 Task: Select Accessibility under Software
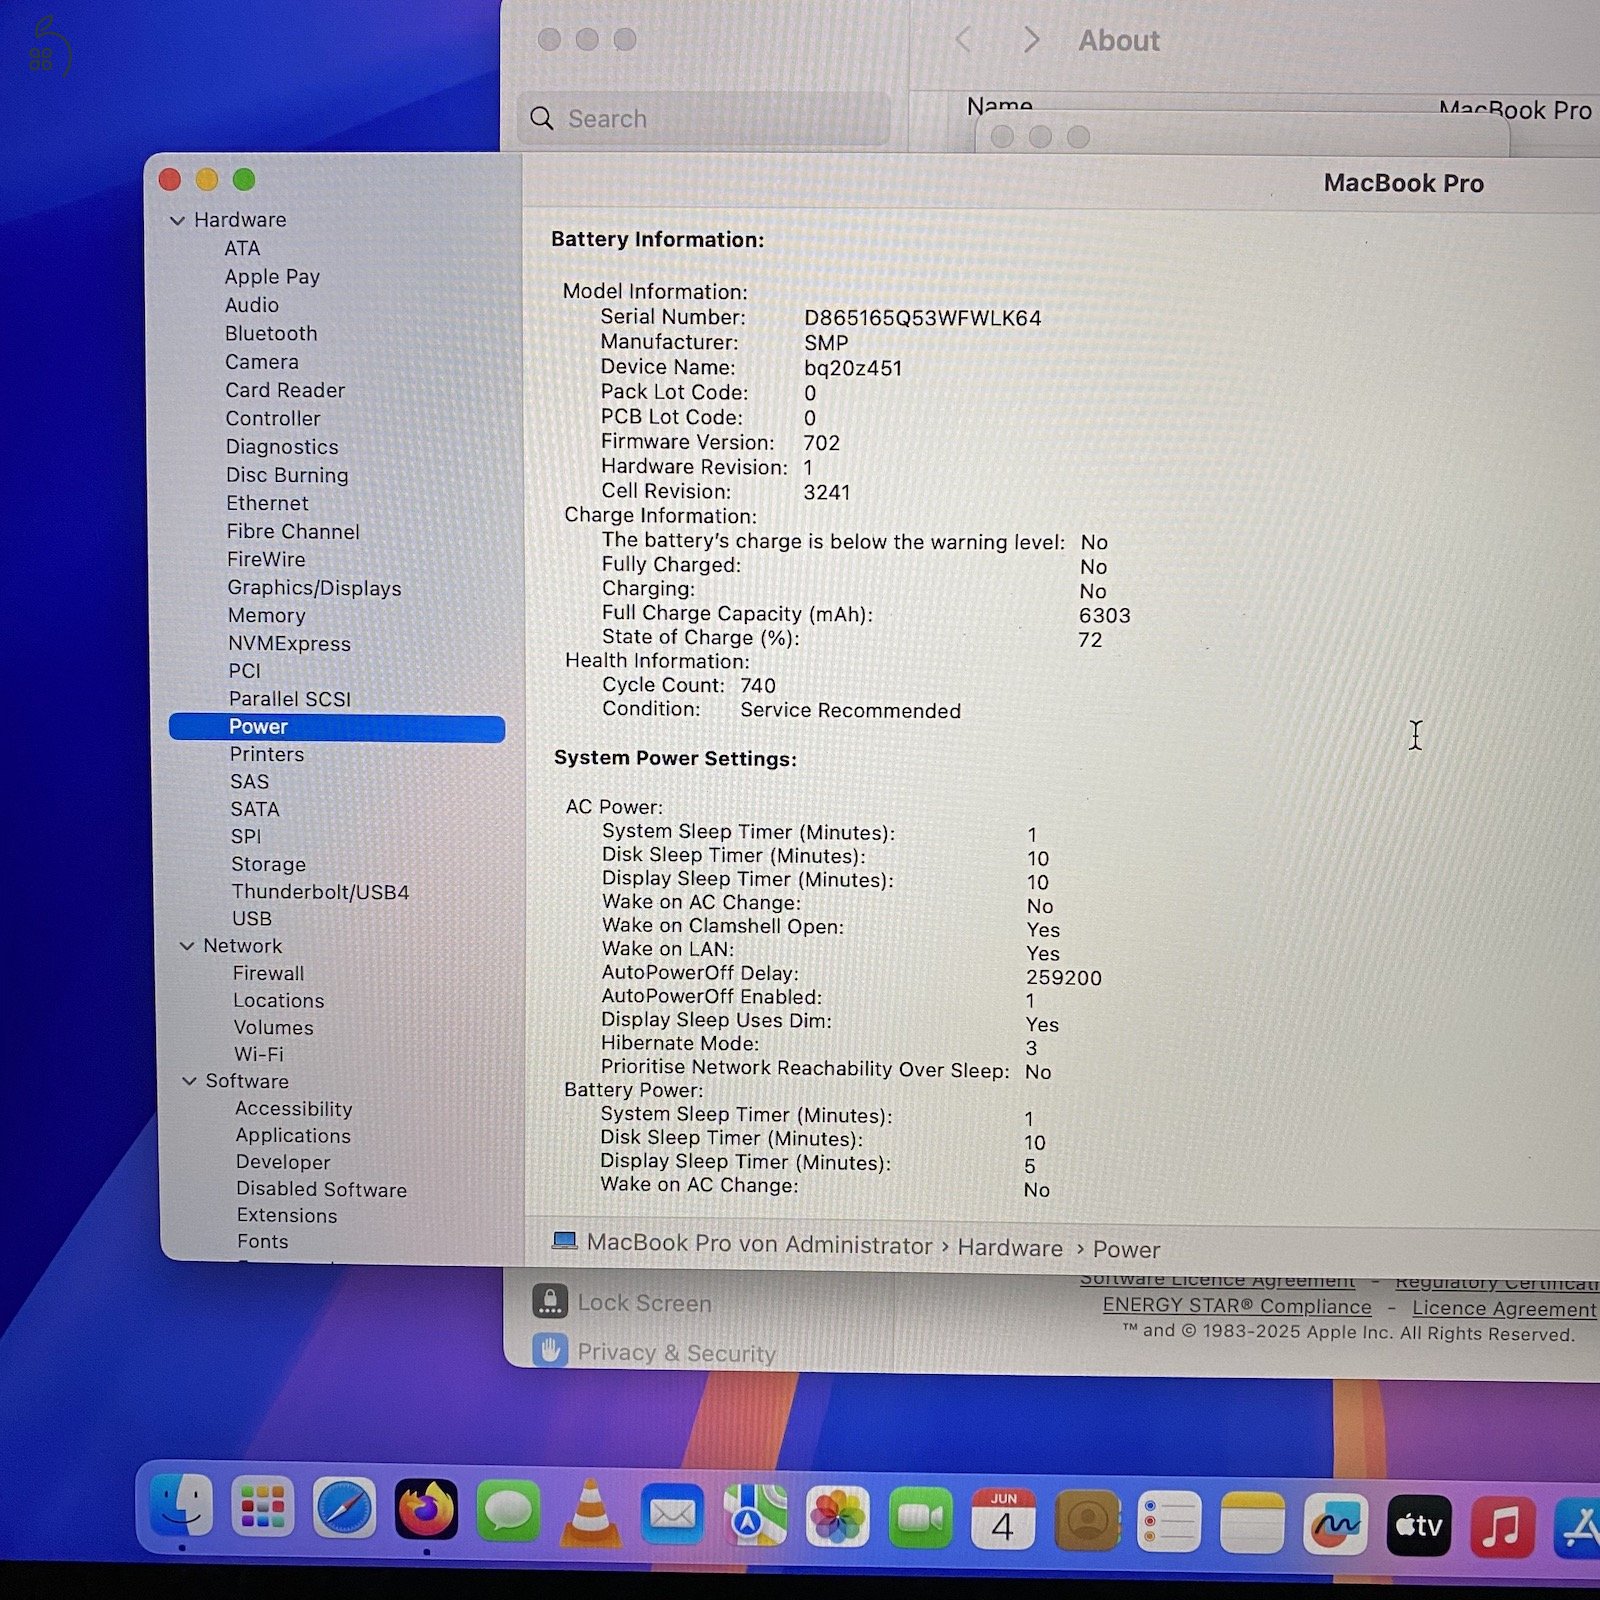click(293, 1109)
